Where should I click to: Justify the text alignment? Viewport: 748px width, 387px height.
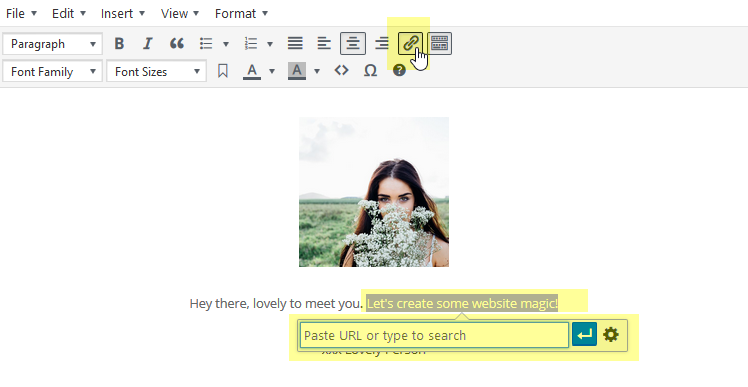pyautogui.click(x=295, y=44)
